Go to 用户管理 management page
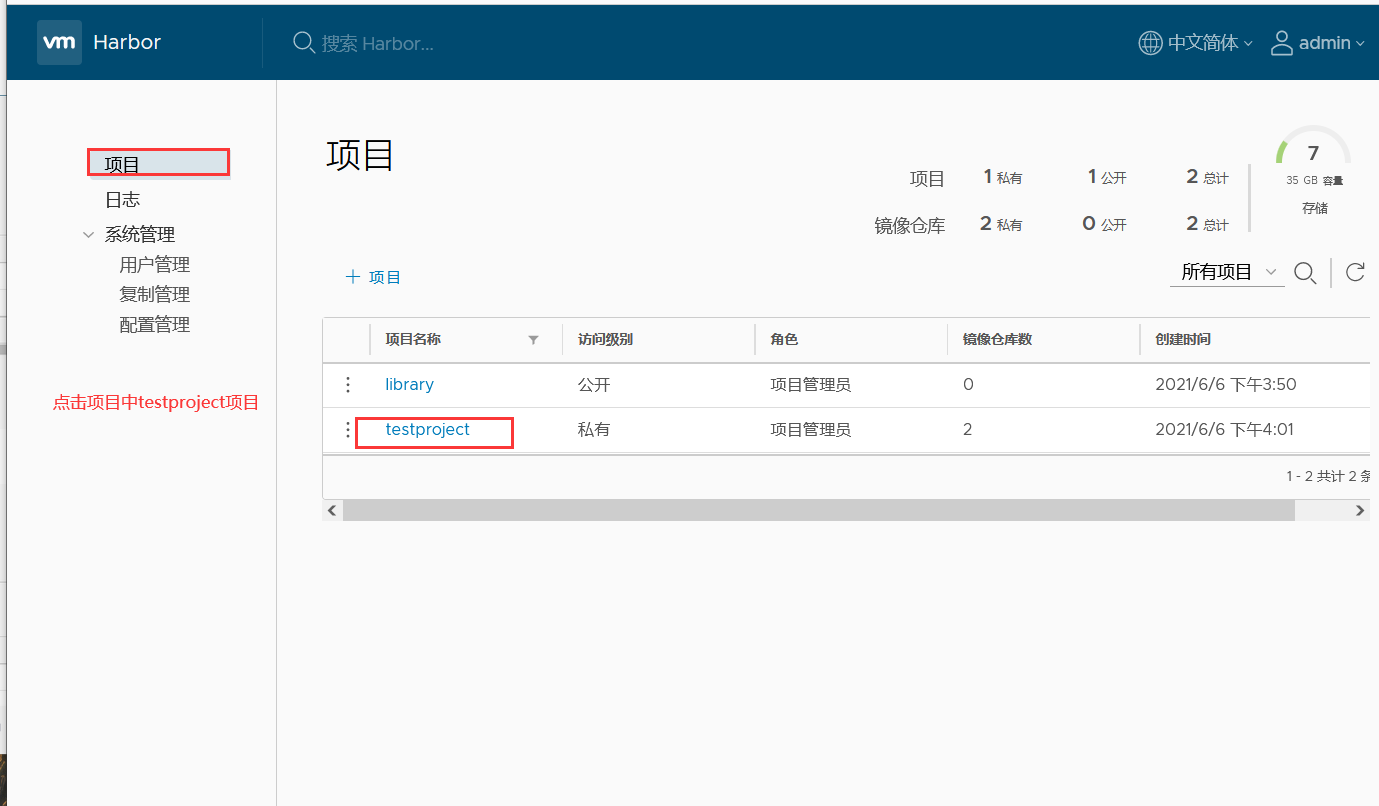The width and height of the screenshot is (1379, 806). coord(154,264)
